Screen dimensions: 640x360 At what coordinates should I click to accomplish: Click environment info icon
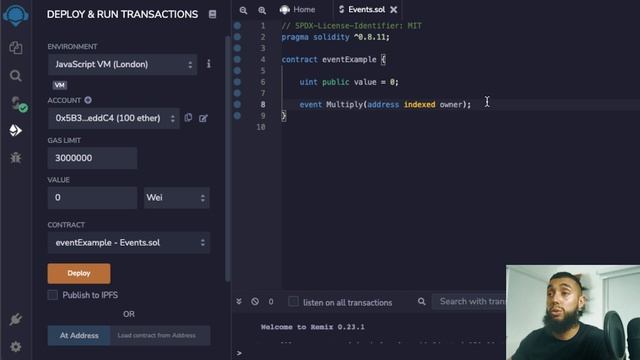click(x=209, y=64)
